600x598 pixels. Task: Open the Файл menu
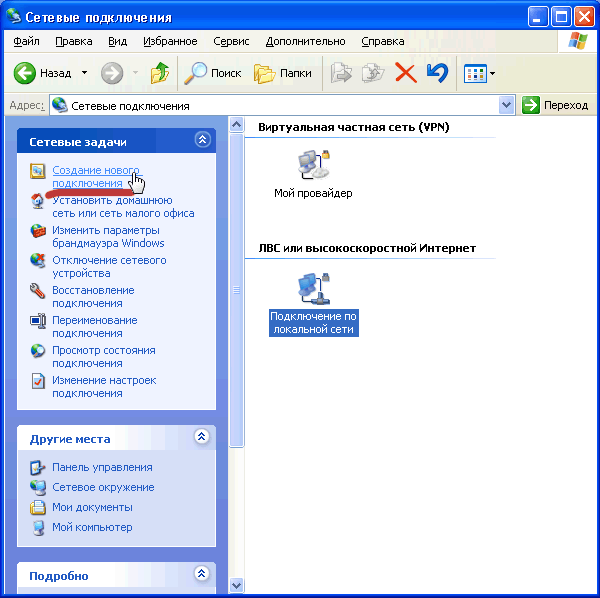[26, 41]
